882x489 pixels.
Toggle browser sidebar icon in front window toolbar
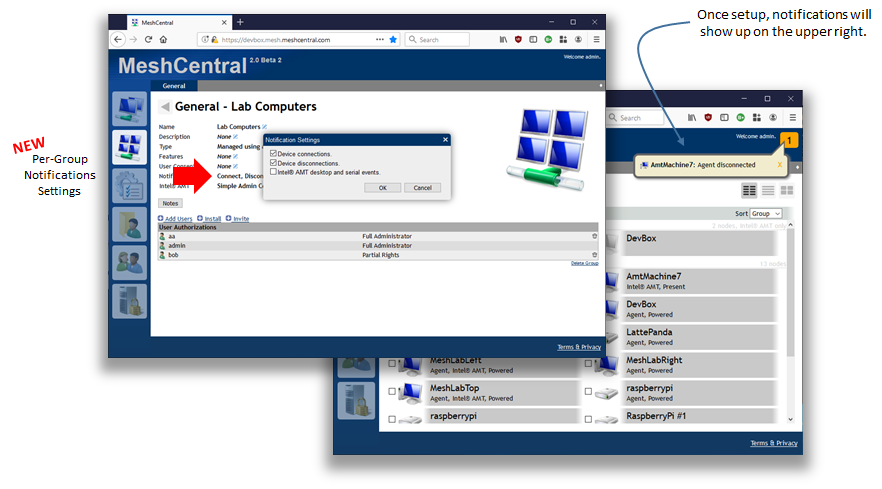(533, 39)
